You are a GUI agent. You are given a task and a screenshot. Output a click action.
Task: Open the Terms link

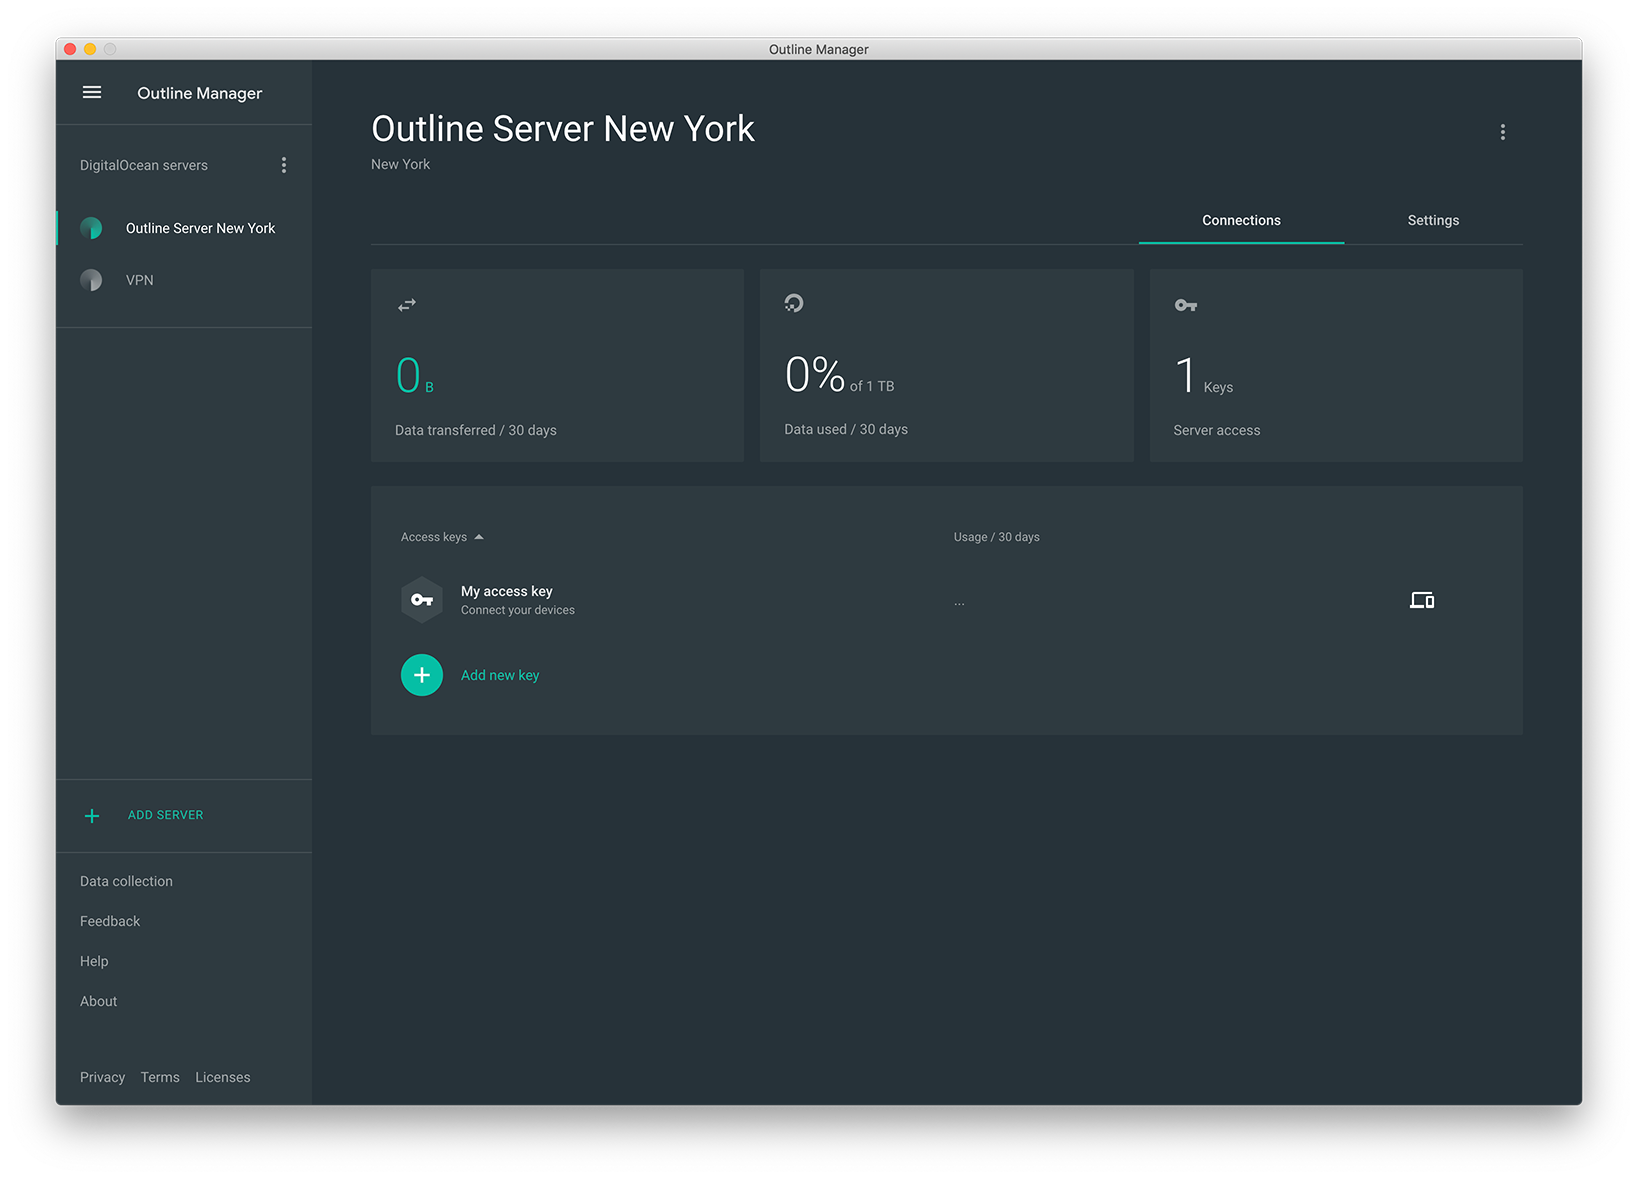[x=160, y=1077]
